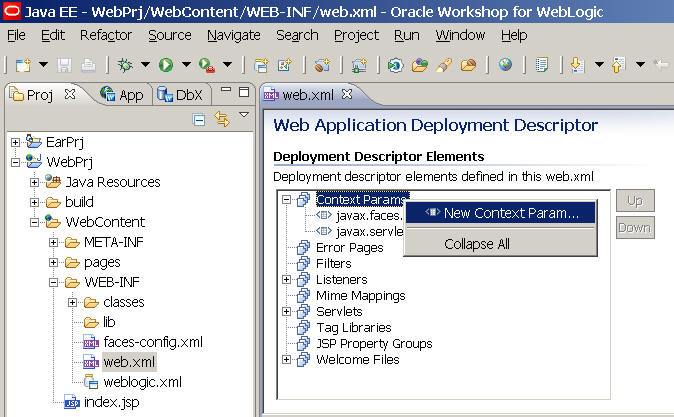The height and width of the screenshot is (417, 674).
Task: Switch to the DbX tab
Action: tap(180, 95)
